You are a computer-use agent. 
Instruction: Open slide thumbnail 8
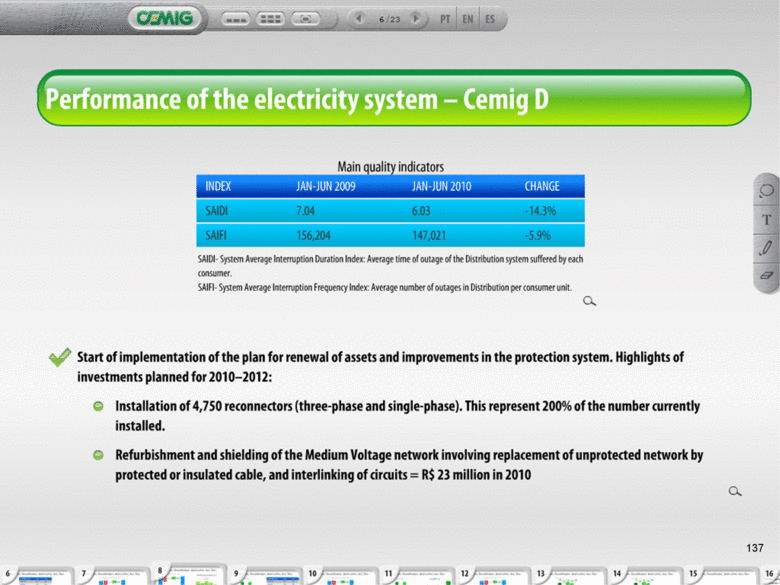click(190, 575)
